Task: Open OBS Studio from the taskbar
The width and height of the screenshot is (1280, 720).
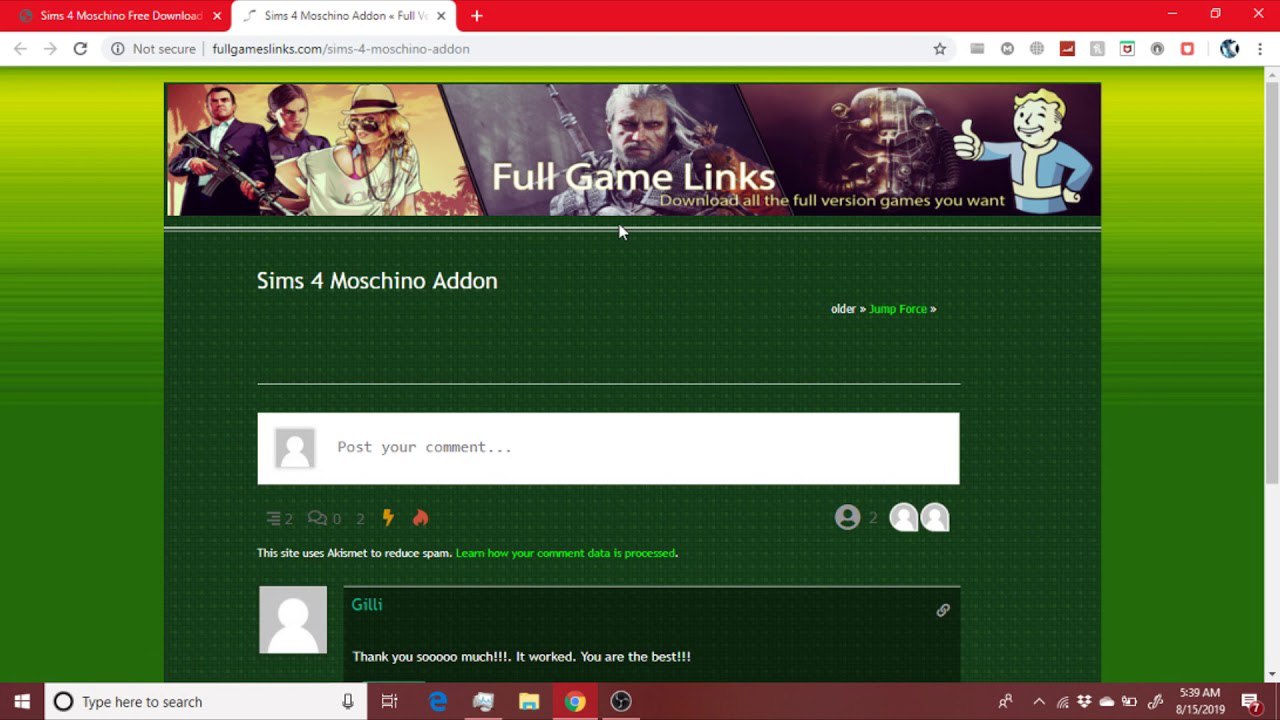Action: 621,701
